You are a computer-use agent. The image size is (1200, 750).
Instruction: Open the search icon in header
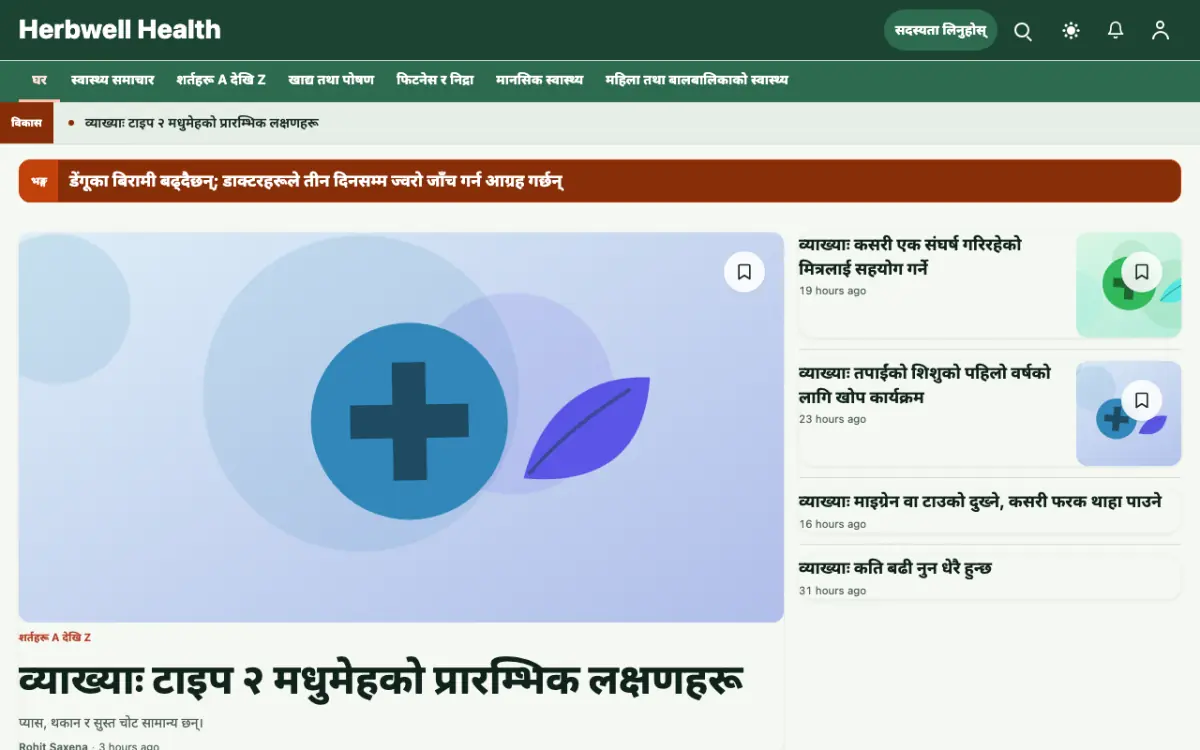[x=1023, y=31]
